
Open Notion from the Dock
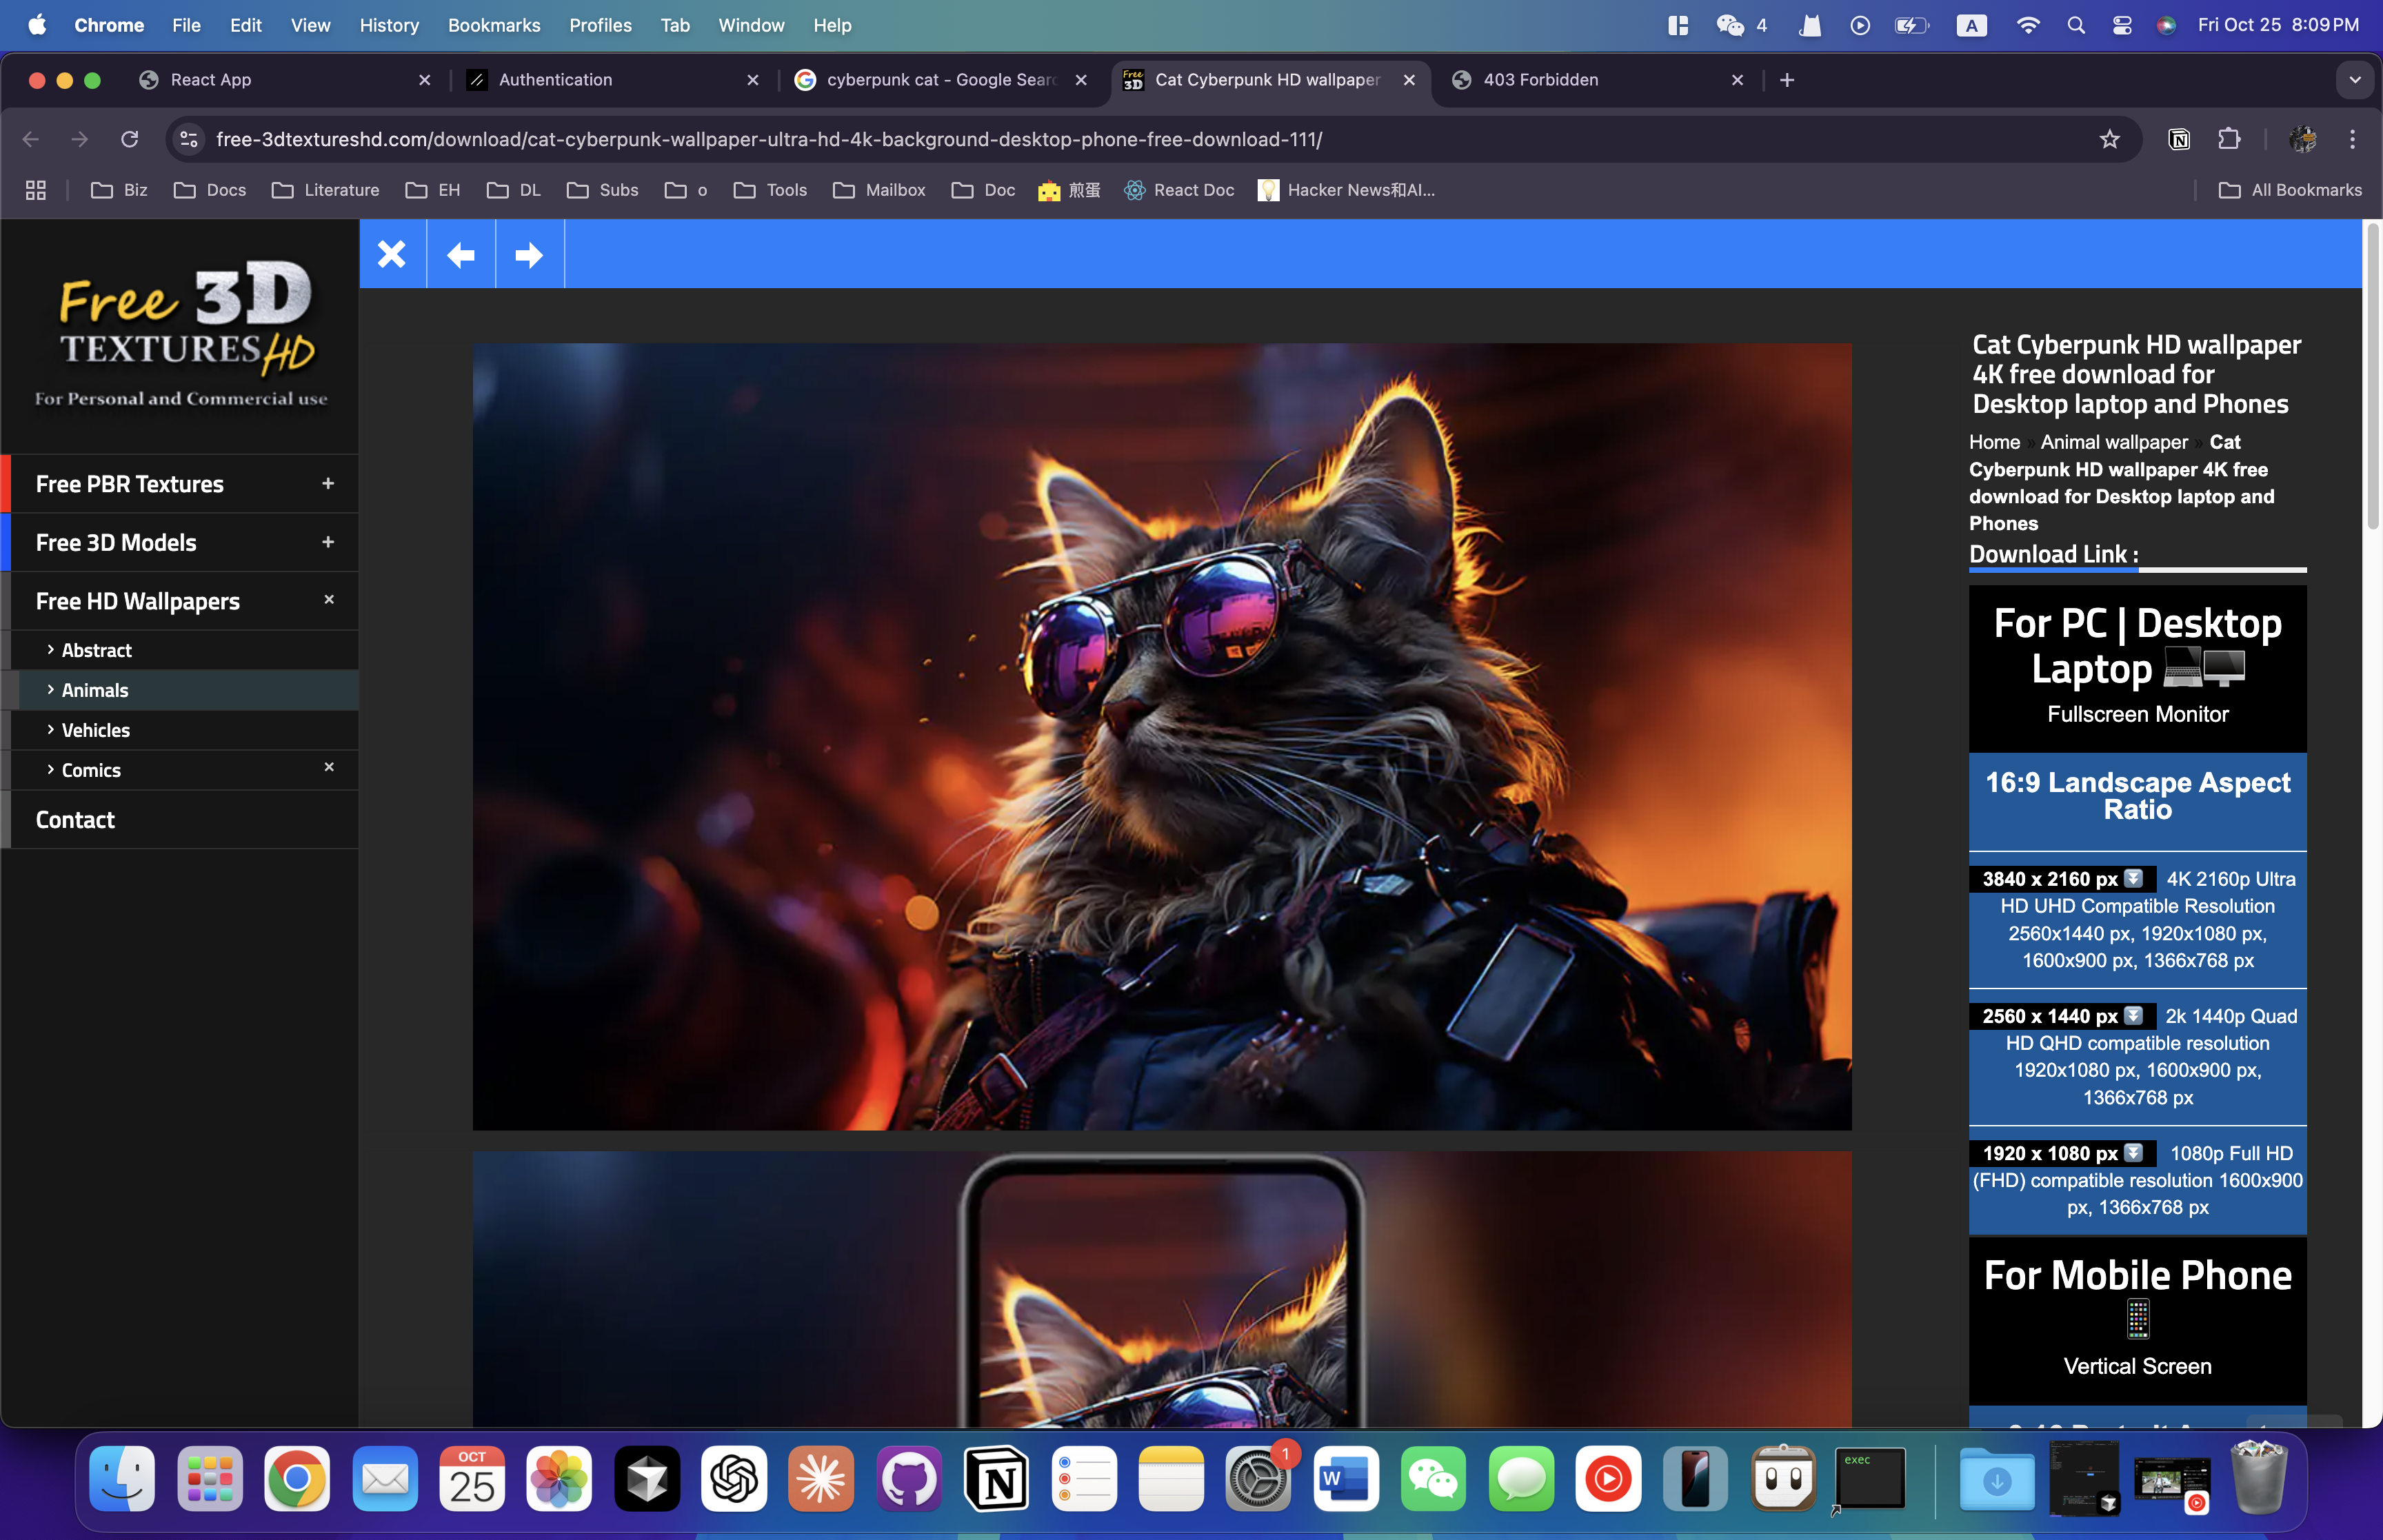996,1478
